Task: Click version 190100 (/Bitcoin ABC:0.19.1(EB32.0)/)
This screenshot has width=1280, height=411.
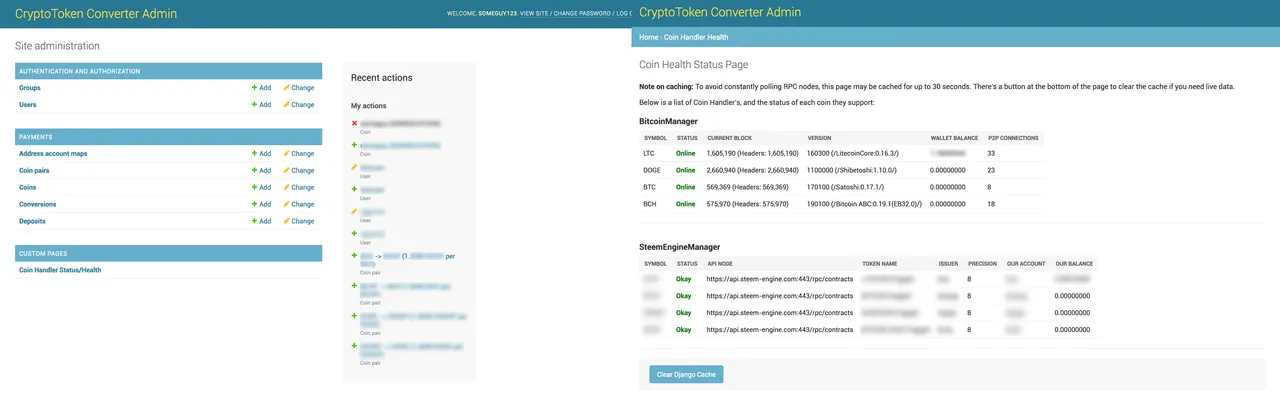Action: pos(863,204)
